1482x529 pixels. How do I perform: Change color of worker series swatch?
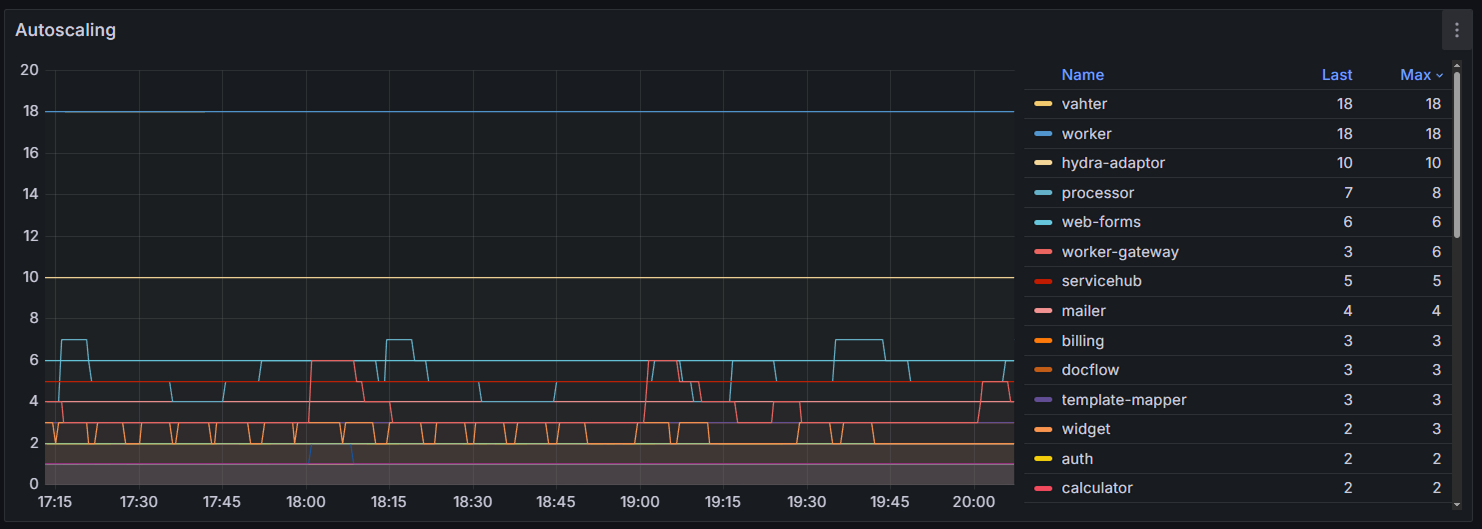pyautogui.click(x=1043, y=134)
